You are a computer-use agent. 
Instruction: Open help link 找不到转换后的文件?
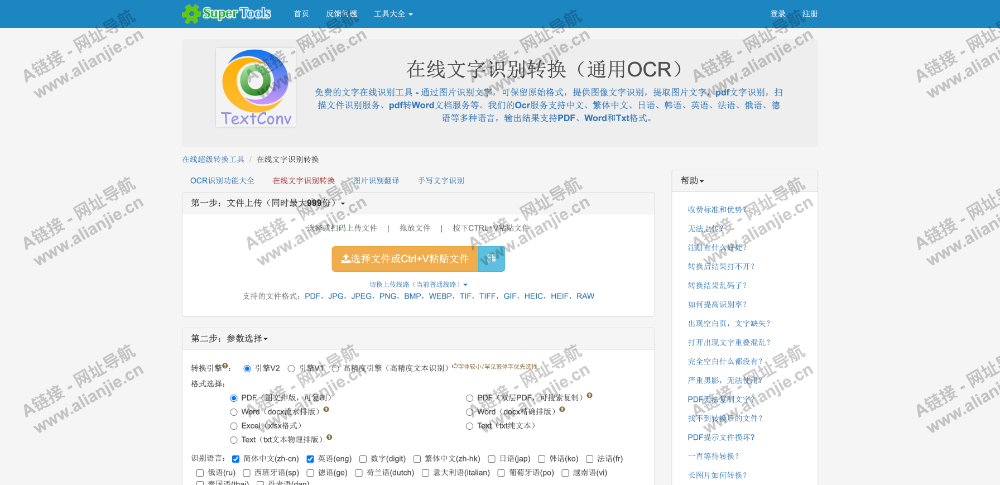tap(725, 419)
